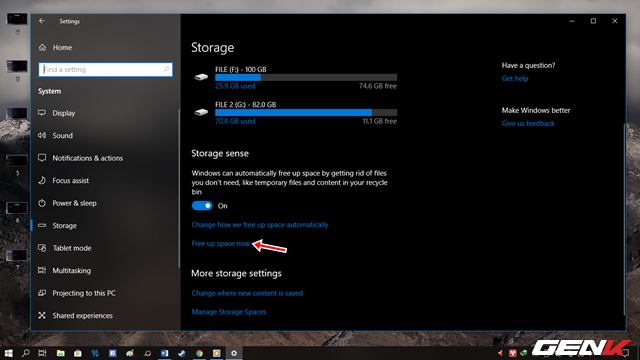The width and height of the screenshot is (640, 360).
Task: Open the paint palette app in taskbar
Action: (130, 353)
